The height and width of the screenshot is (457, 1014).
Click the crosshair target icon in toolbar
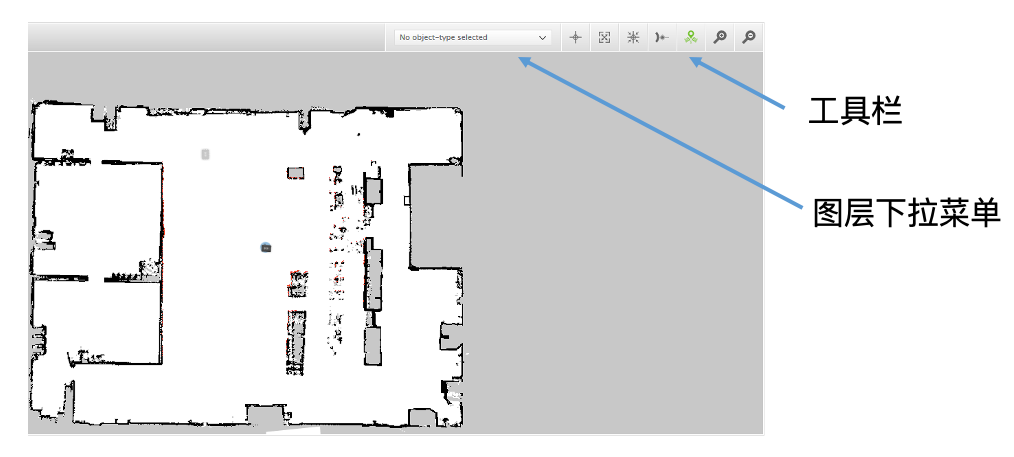pos(575,37)
